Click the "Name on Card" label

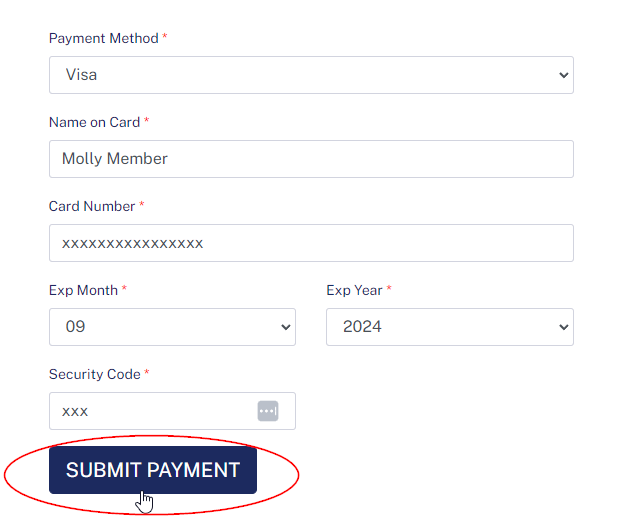point(94,122)
